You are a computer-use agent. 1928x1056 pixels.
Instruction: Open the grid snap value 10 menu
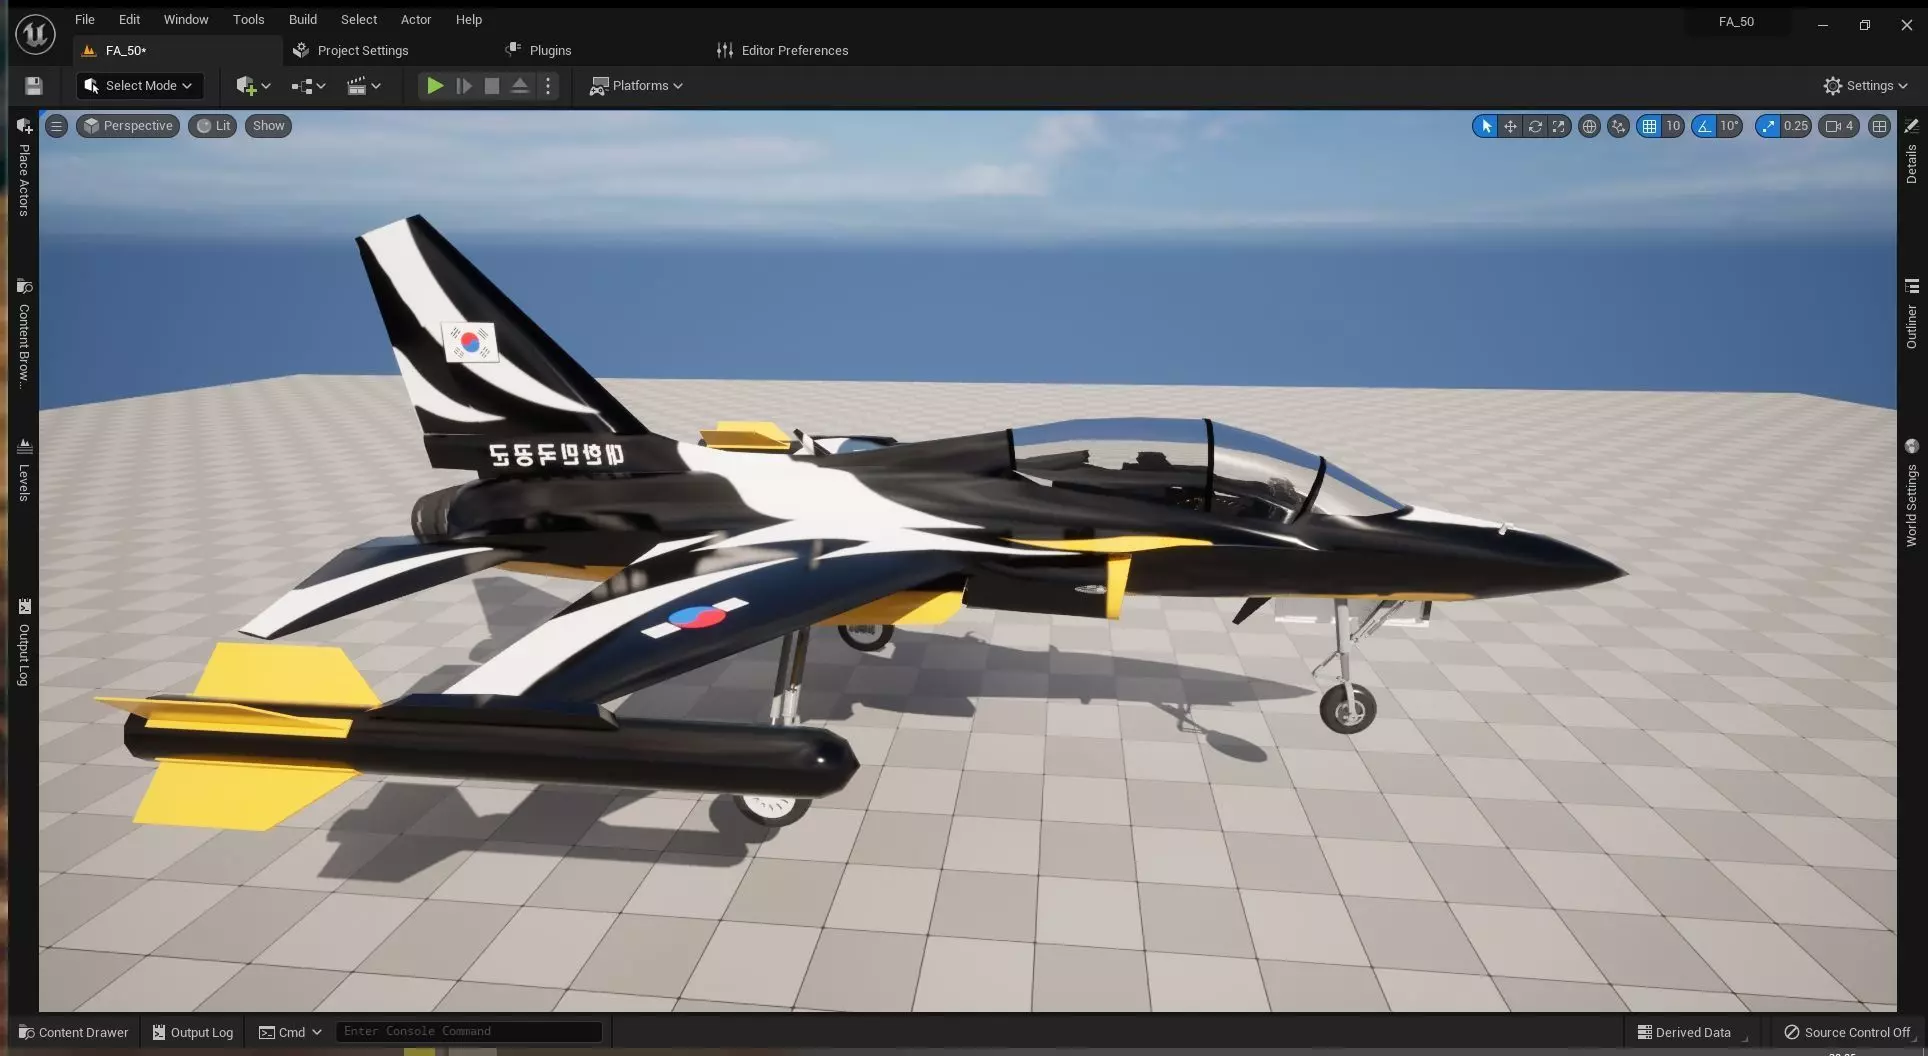click(1673, 126)
